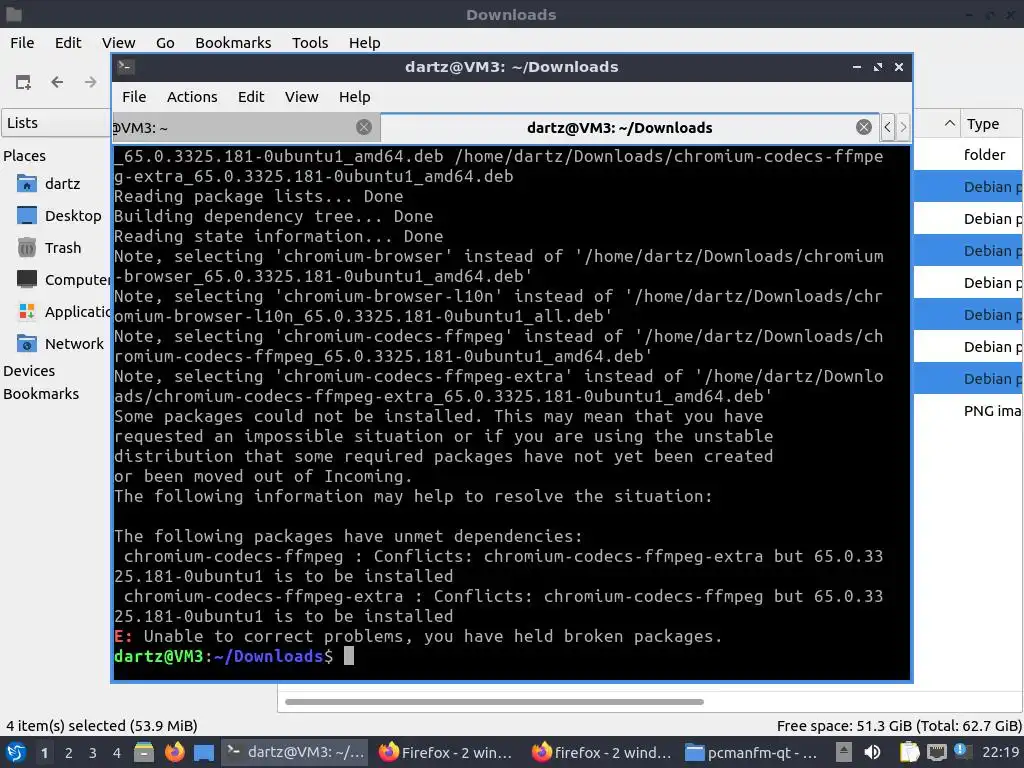
Task: Click the show desktop icon in taskbar
Action: pos(204,752)
